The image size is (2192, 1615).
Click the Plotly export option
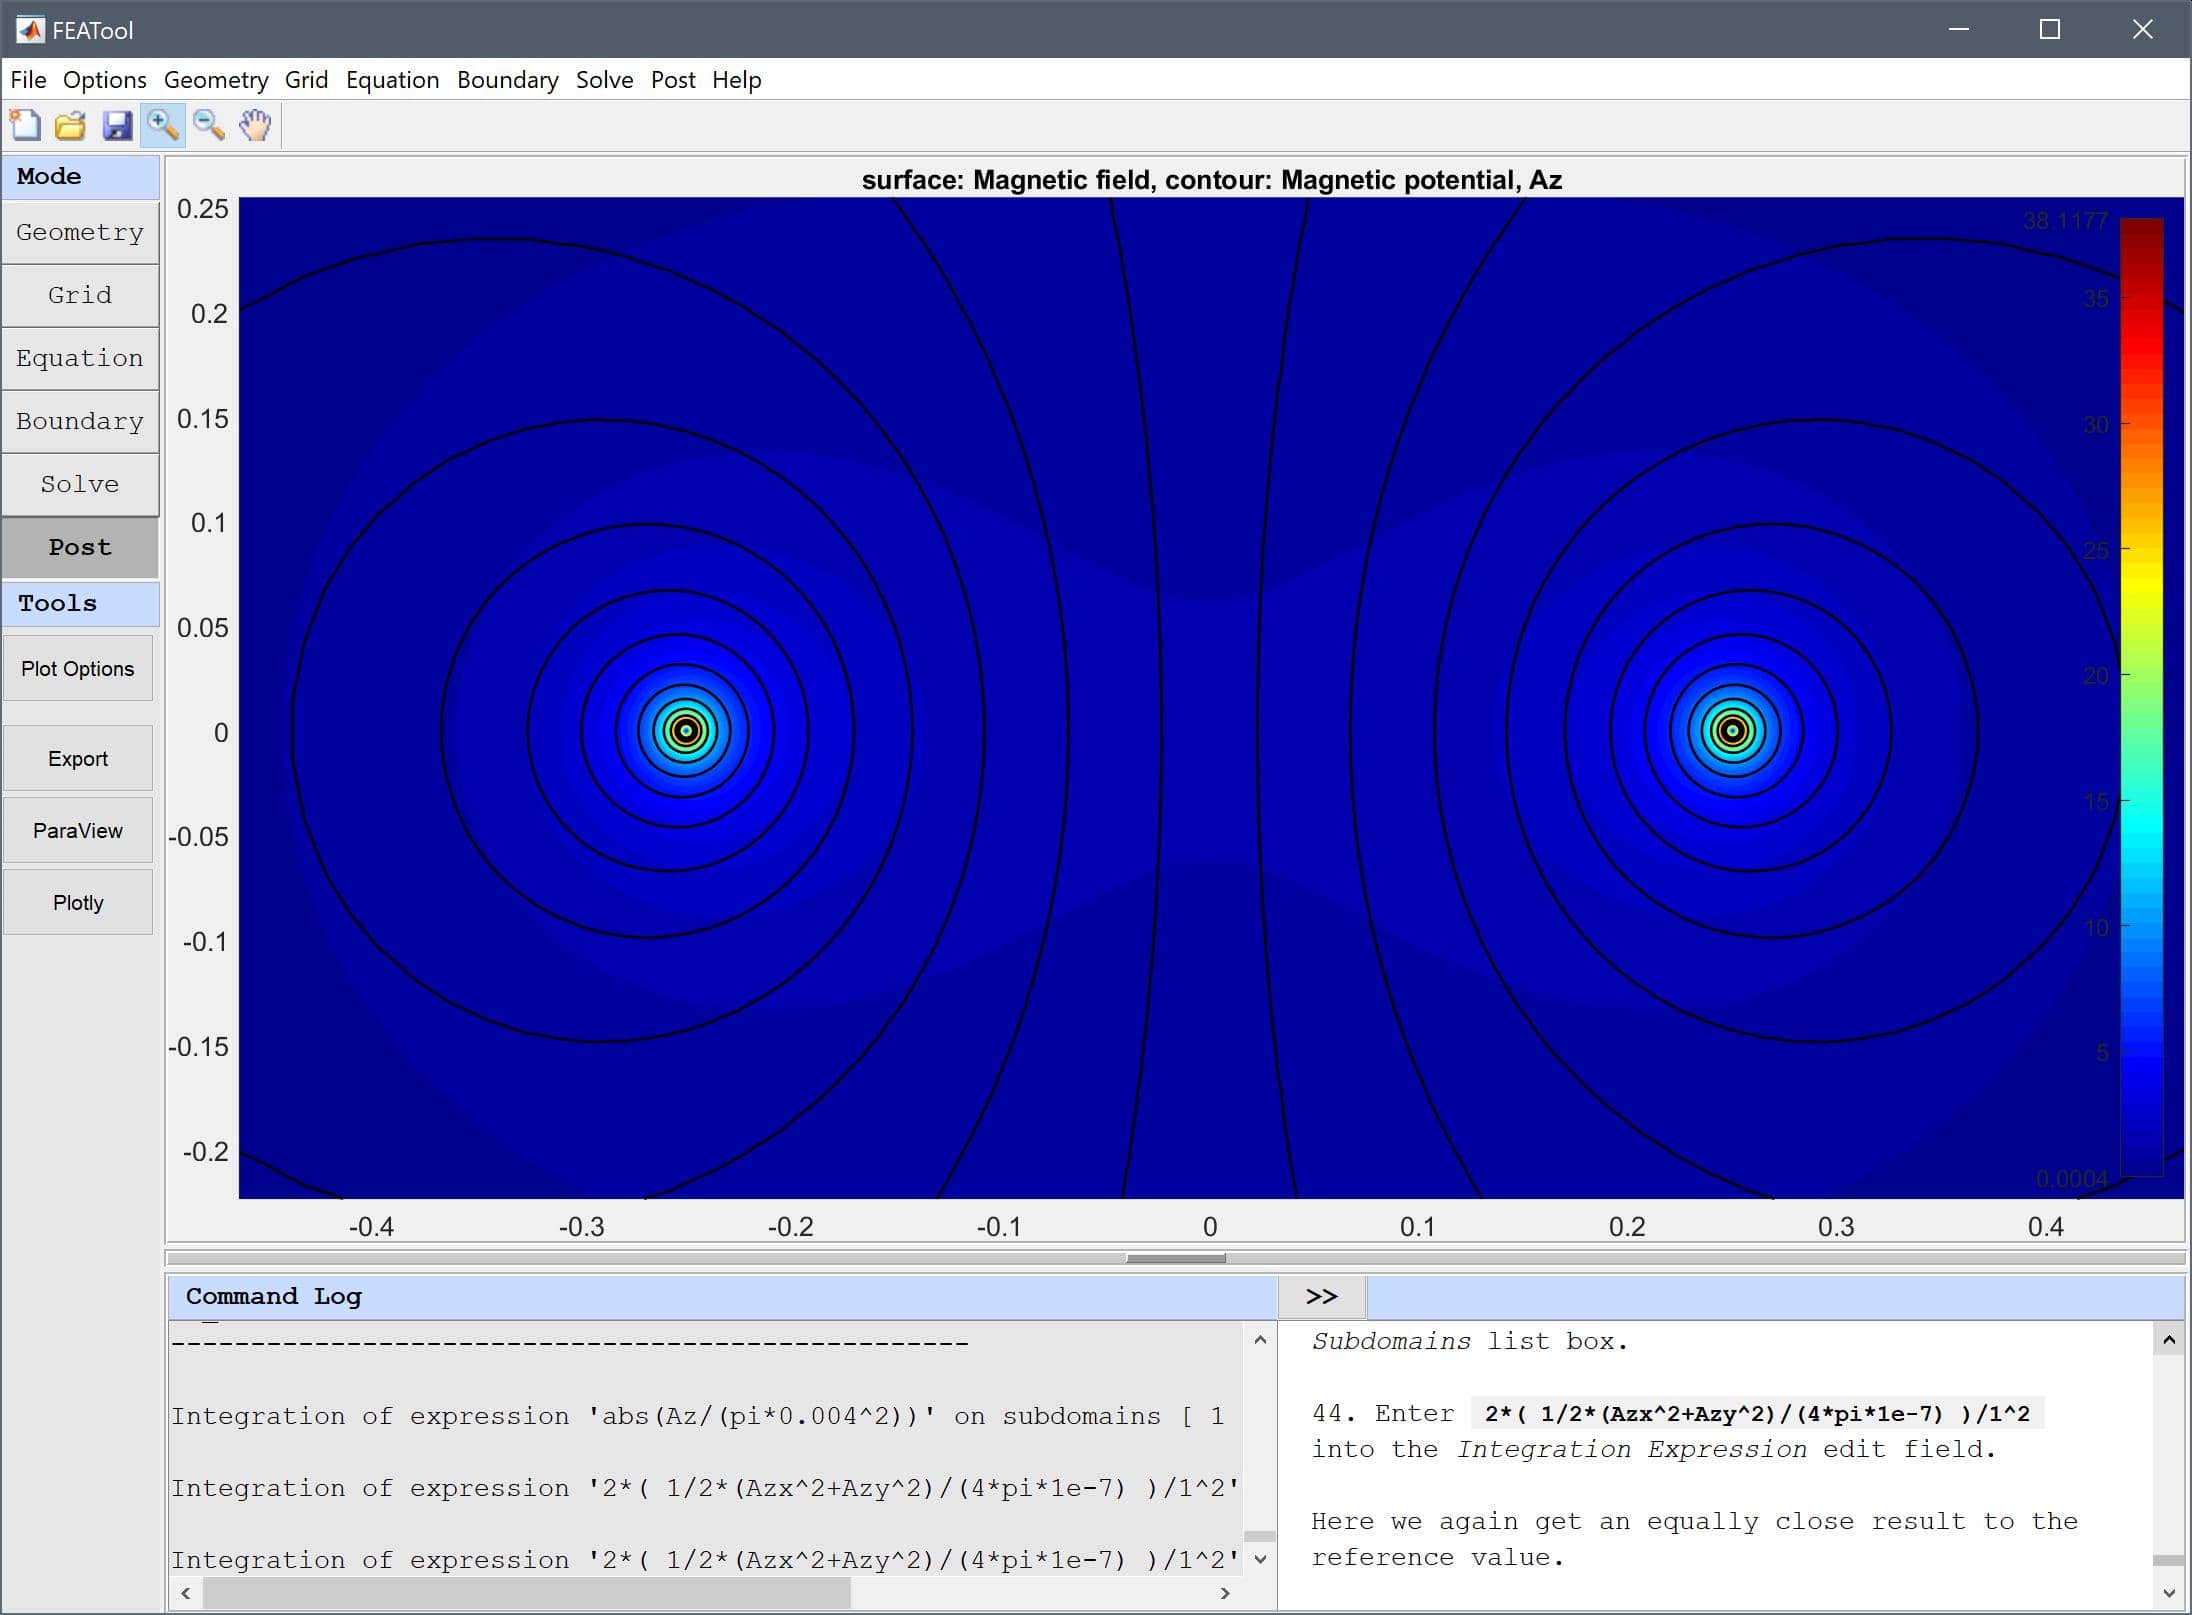[78, 900]
